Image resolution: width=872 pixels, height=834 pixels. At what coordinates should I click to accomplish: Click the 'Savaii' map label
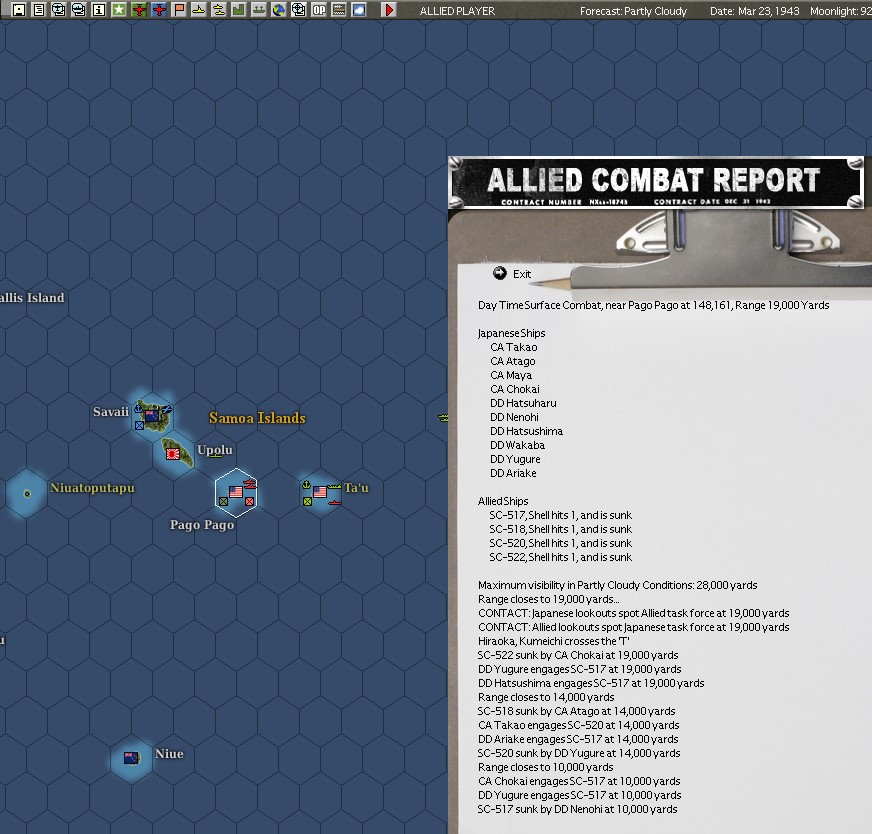tap(111, 412)
